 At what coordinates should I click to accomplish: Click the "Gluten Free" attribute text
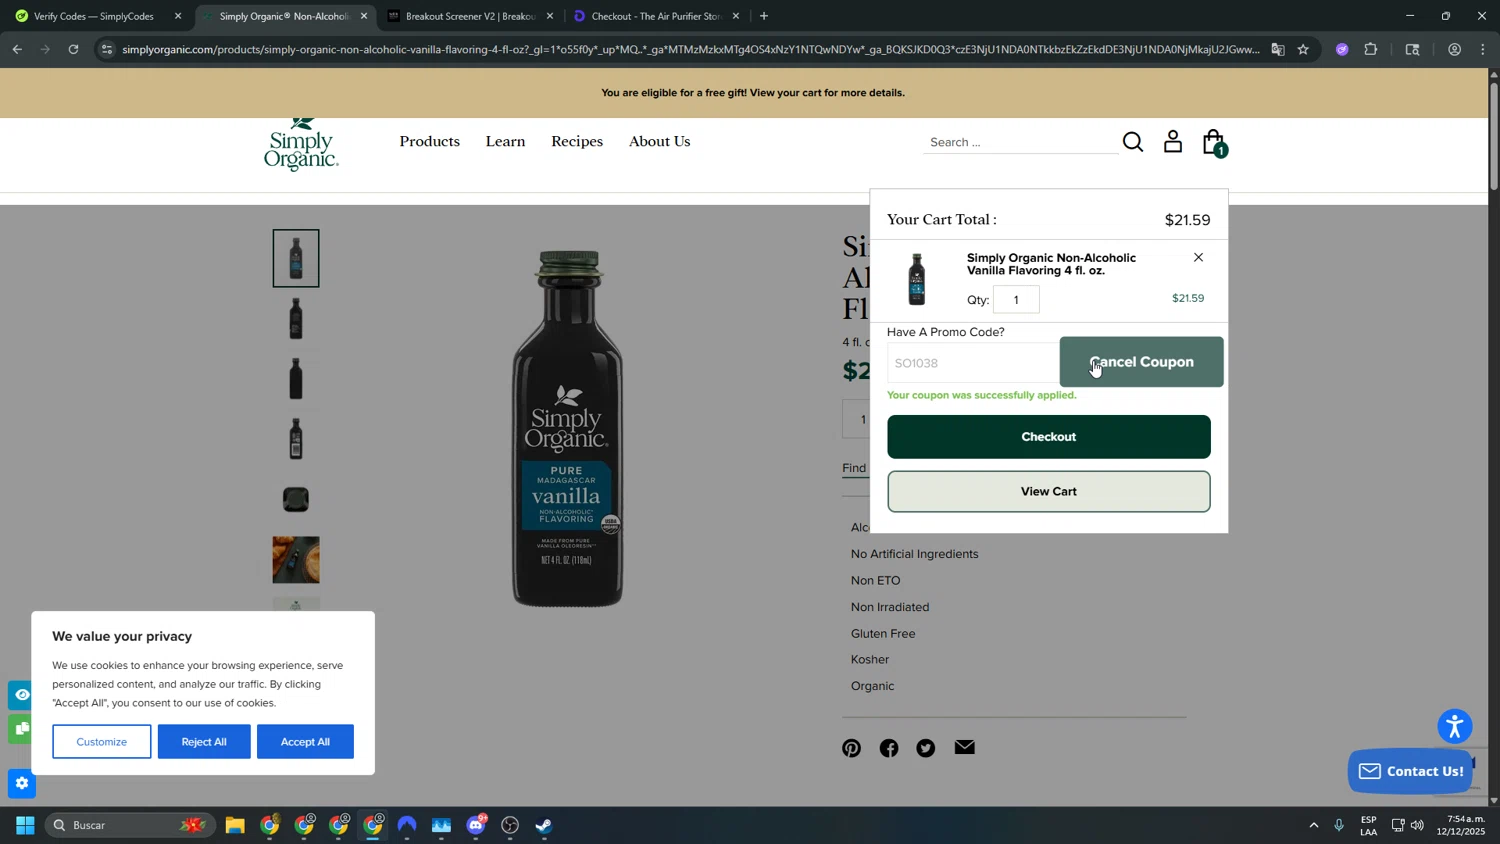tap(883, 634)
